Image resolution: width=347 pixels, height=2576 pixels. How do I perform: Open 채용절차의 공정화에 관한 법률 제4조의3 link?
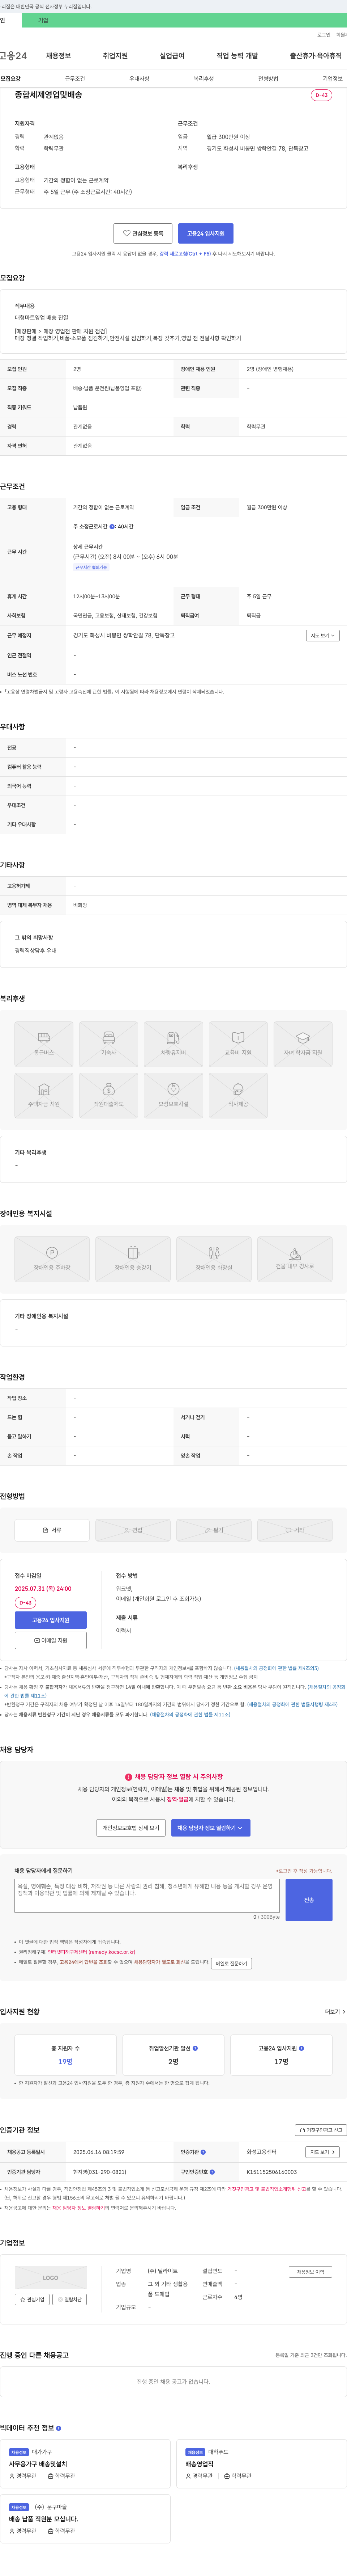pyautogui.click(x=277, y=1668)
